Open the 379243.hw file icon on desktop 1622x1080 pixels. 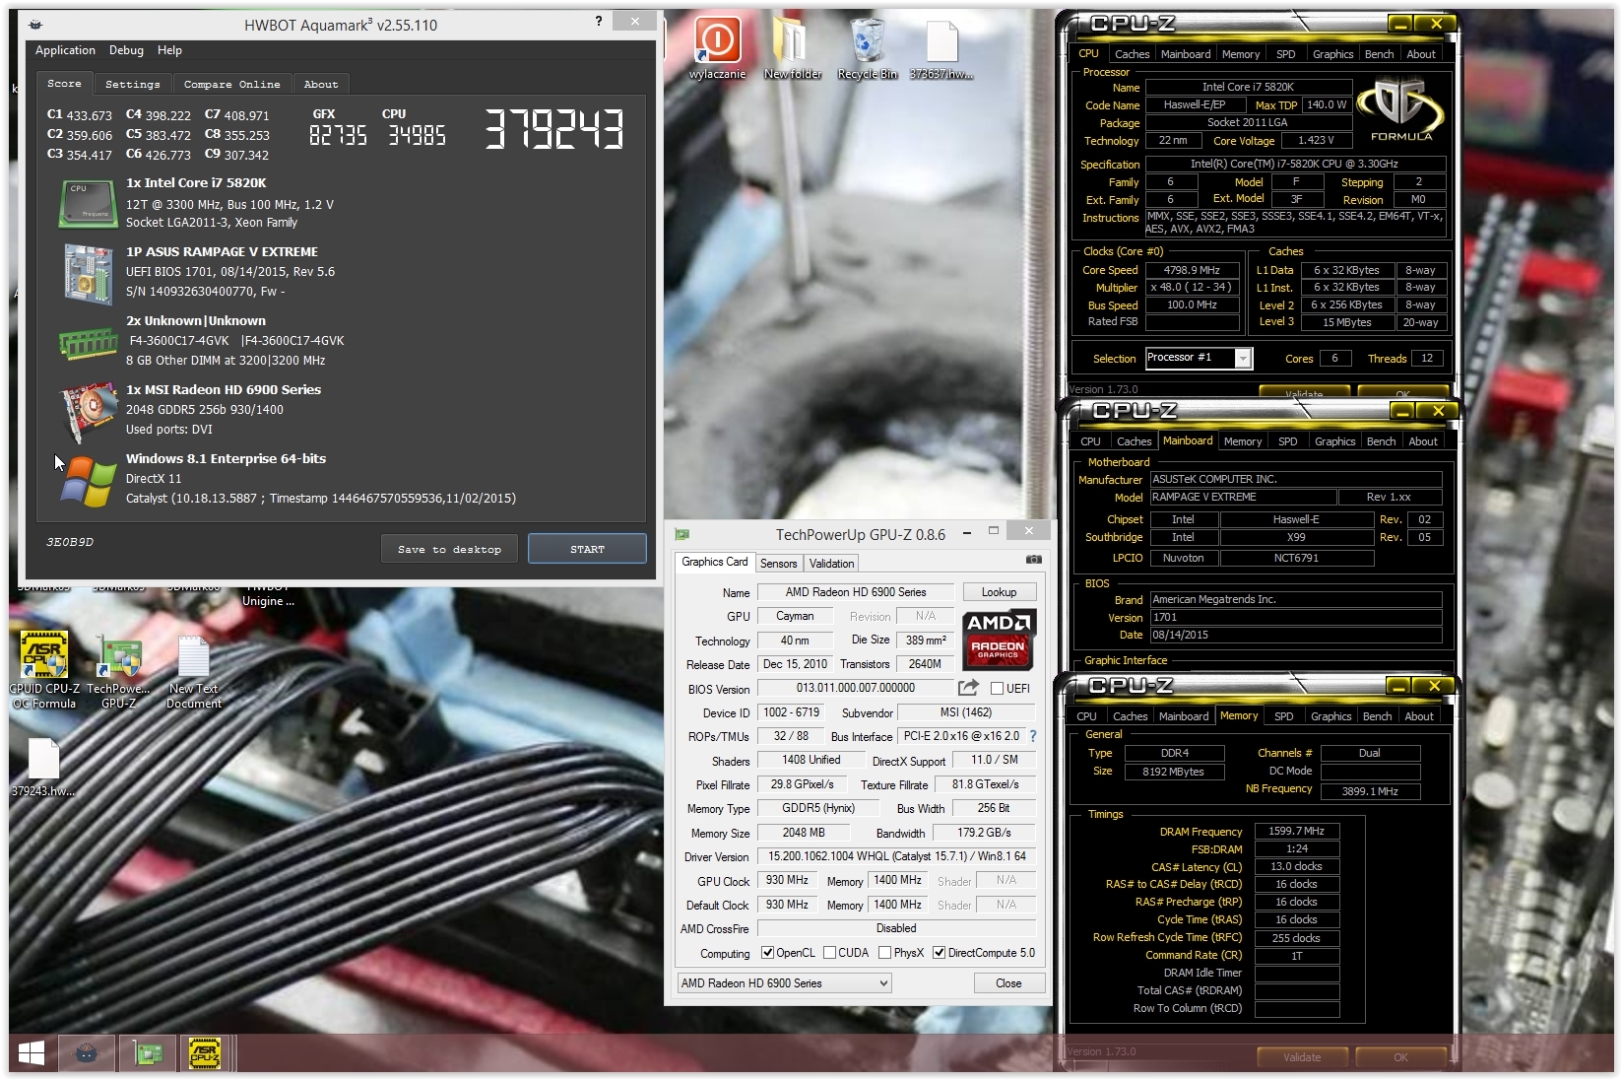coord(43,760)
